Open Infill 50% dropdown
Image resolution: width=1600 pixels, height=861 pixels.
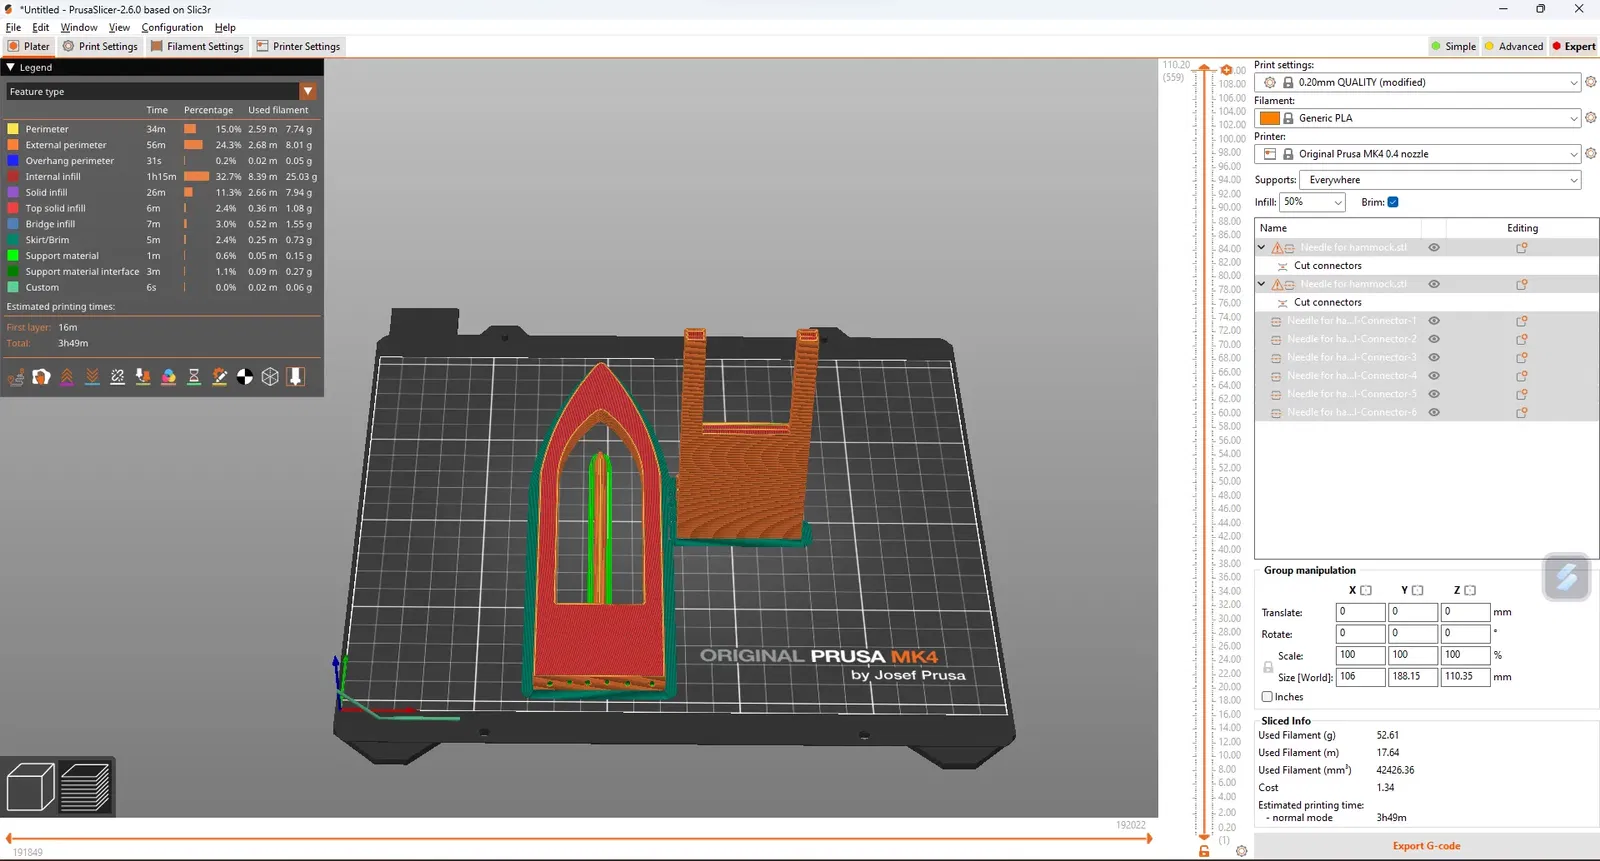click(1313, 202)
